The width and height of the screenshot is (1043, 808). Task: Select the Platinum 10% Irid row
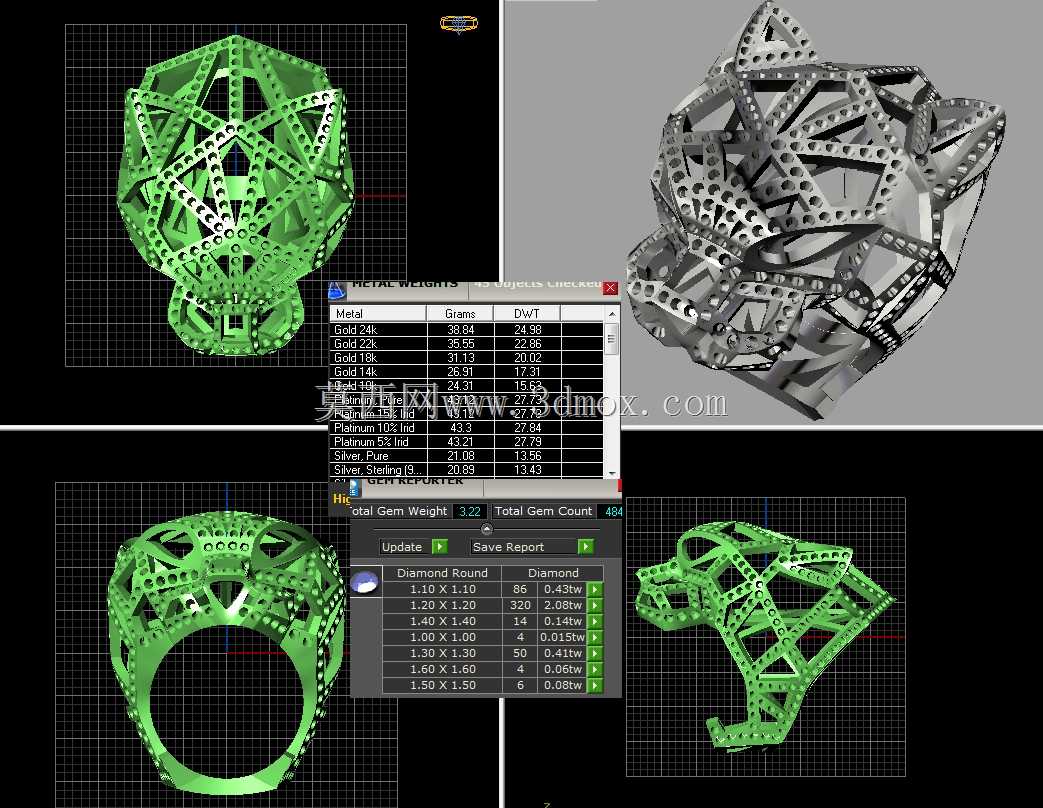466,428
